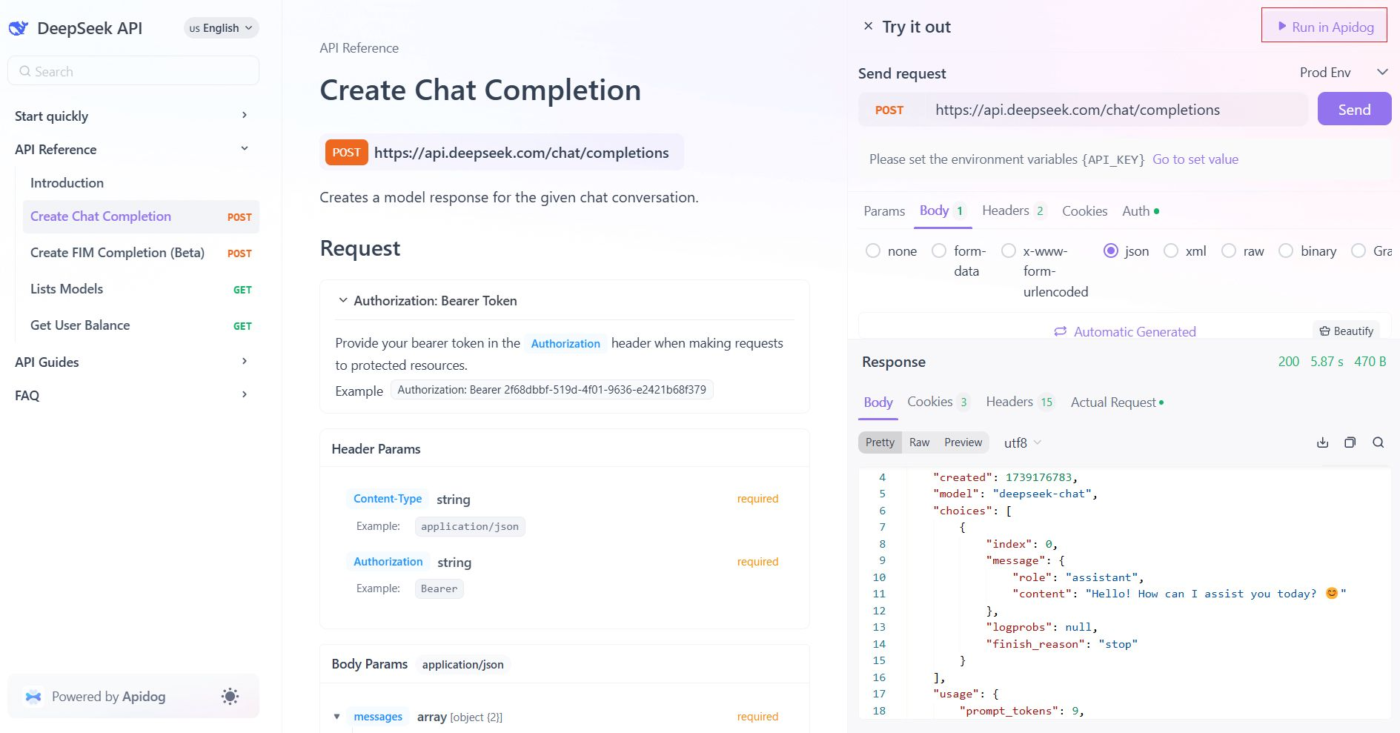
Task: Click the download response icon
Action: coord(1322,443)
